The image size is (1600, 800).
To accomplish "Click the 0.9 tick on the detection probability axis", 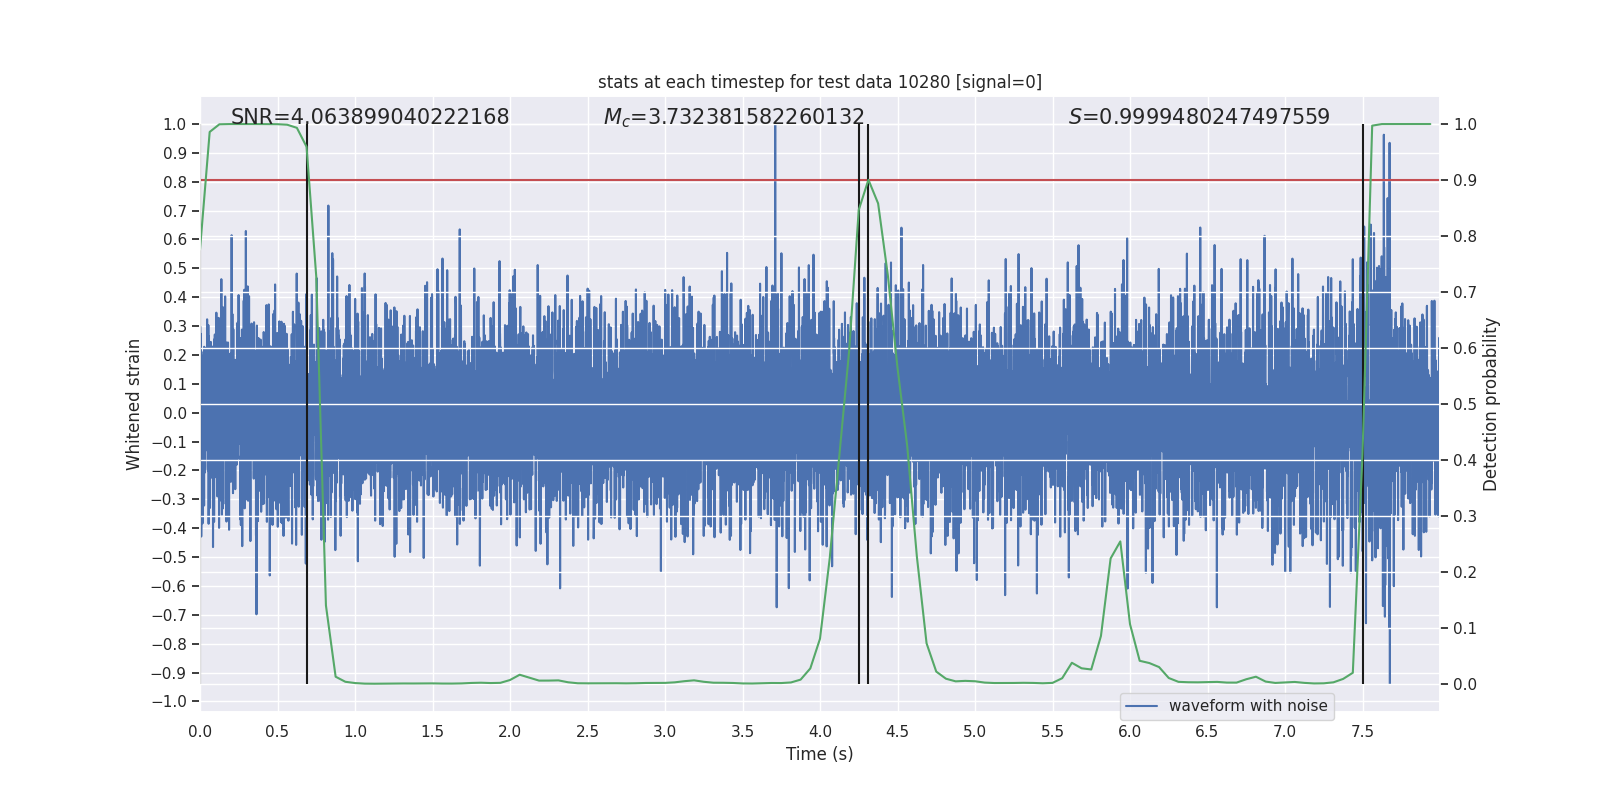I will 1465,181.
